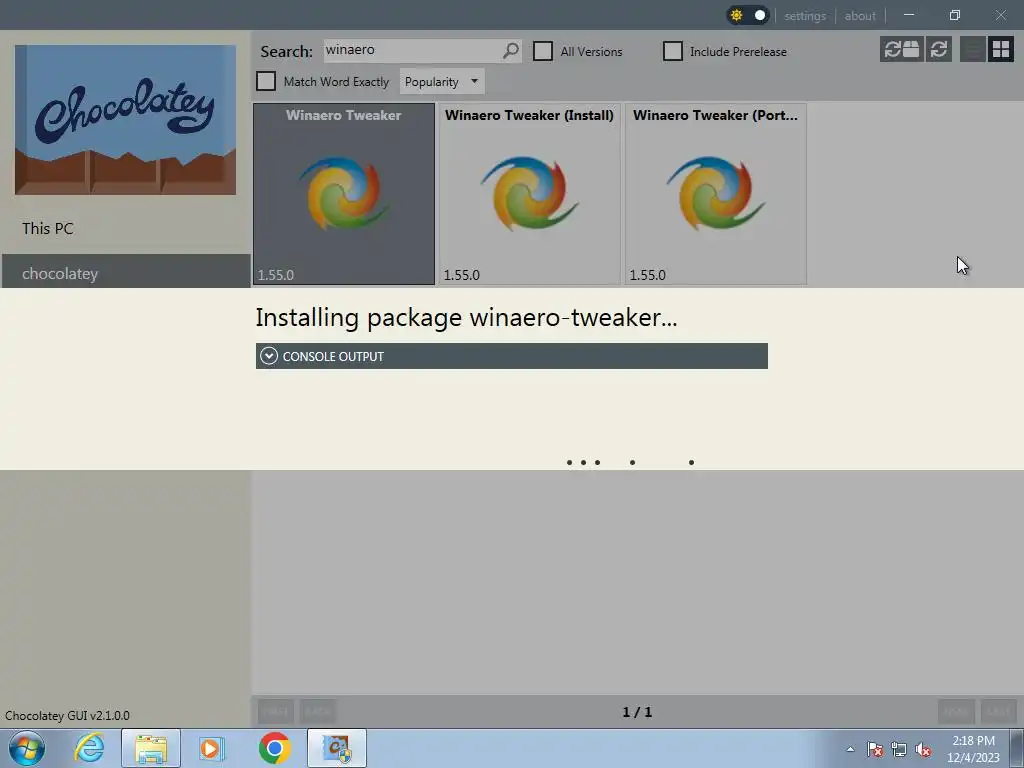
Task: Switch to tile grid view icon
Action: pyautogui.click(x=1000, y=49)
